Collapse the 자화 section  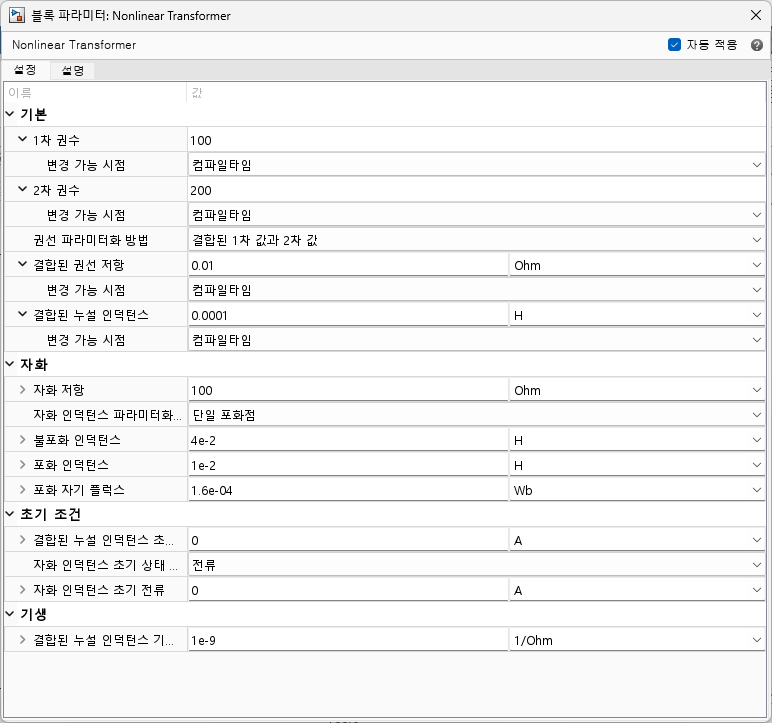click(10, 364)
